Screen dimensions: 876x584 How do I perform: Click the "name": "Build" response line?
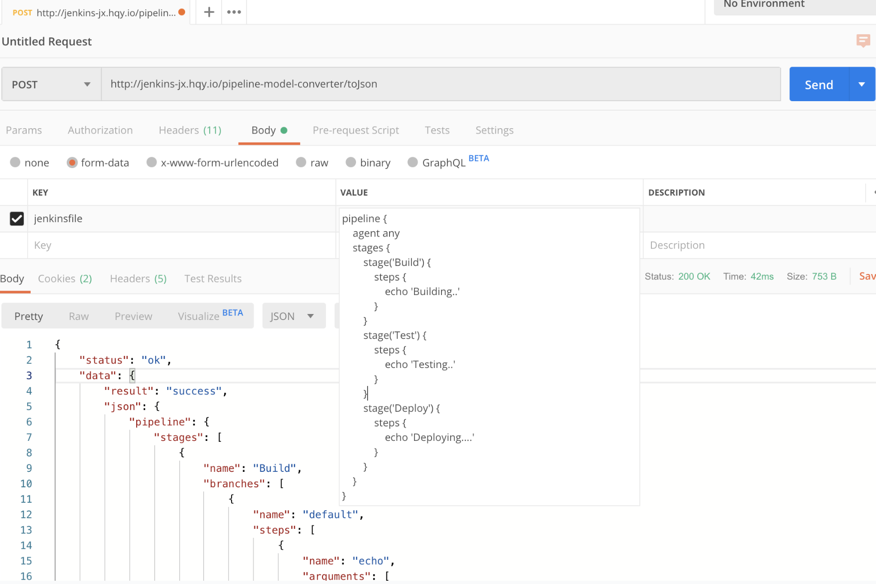[x=253, y=468]
